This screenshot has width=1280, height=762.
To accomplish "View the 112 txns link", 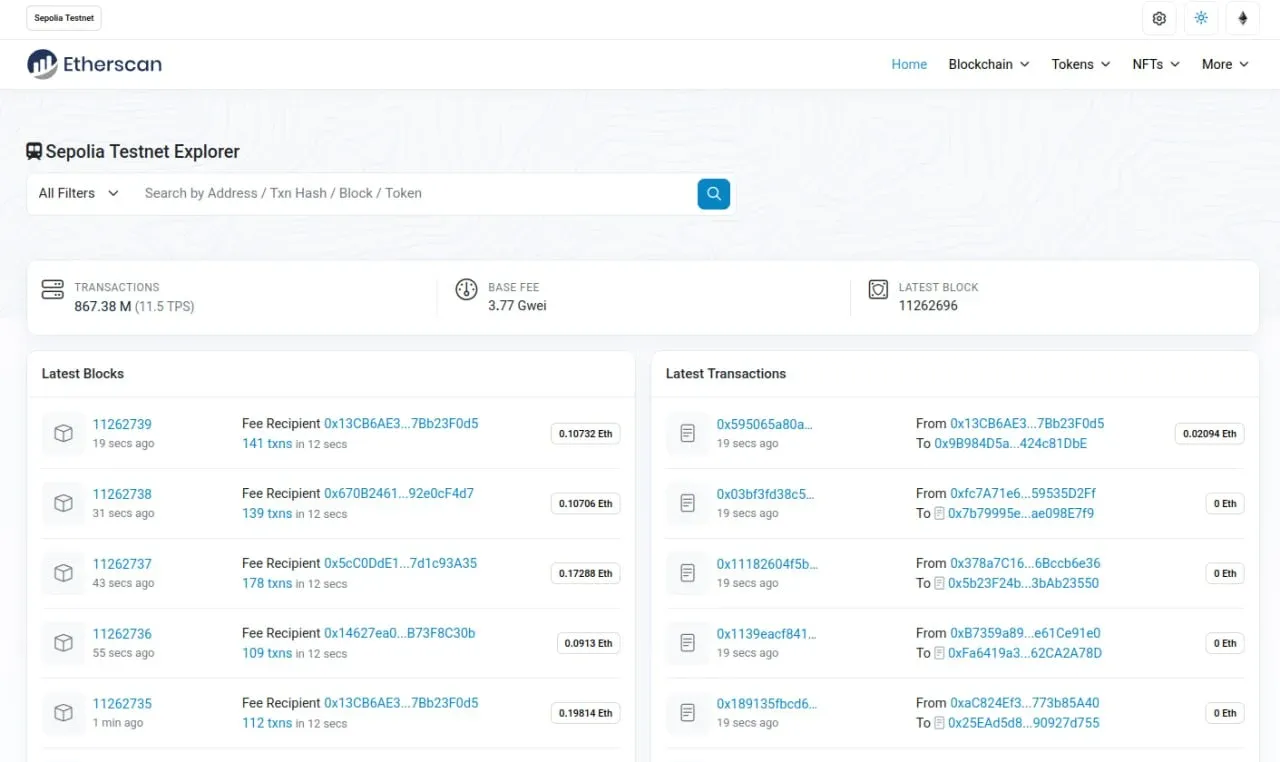I will (x=267, y=723).
